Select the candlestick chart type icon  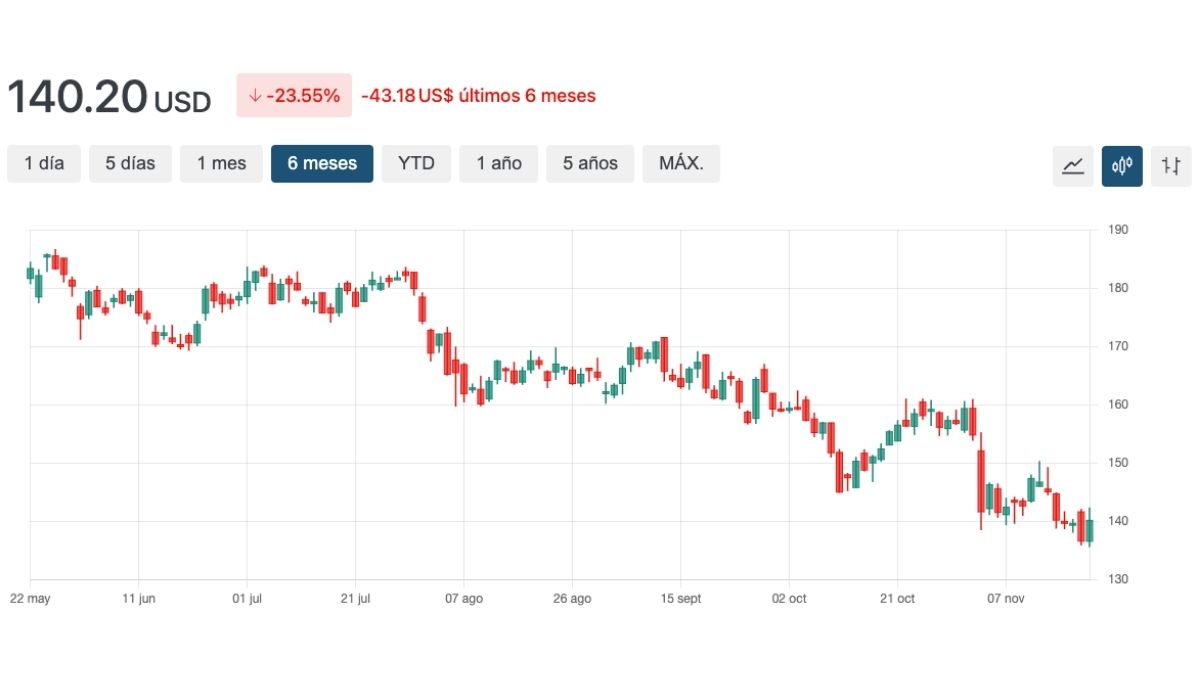tap(1122, 166)
